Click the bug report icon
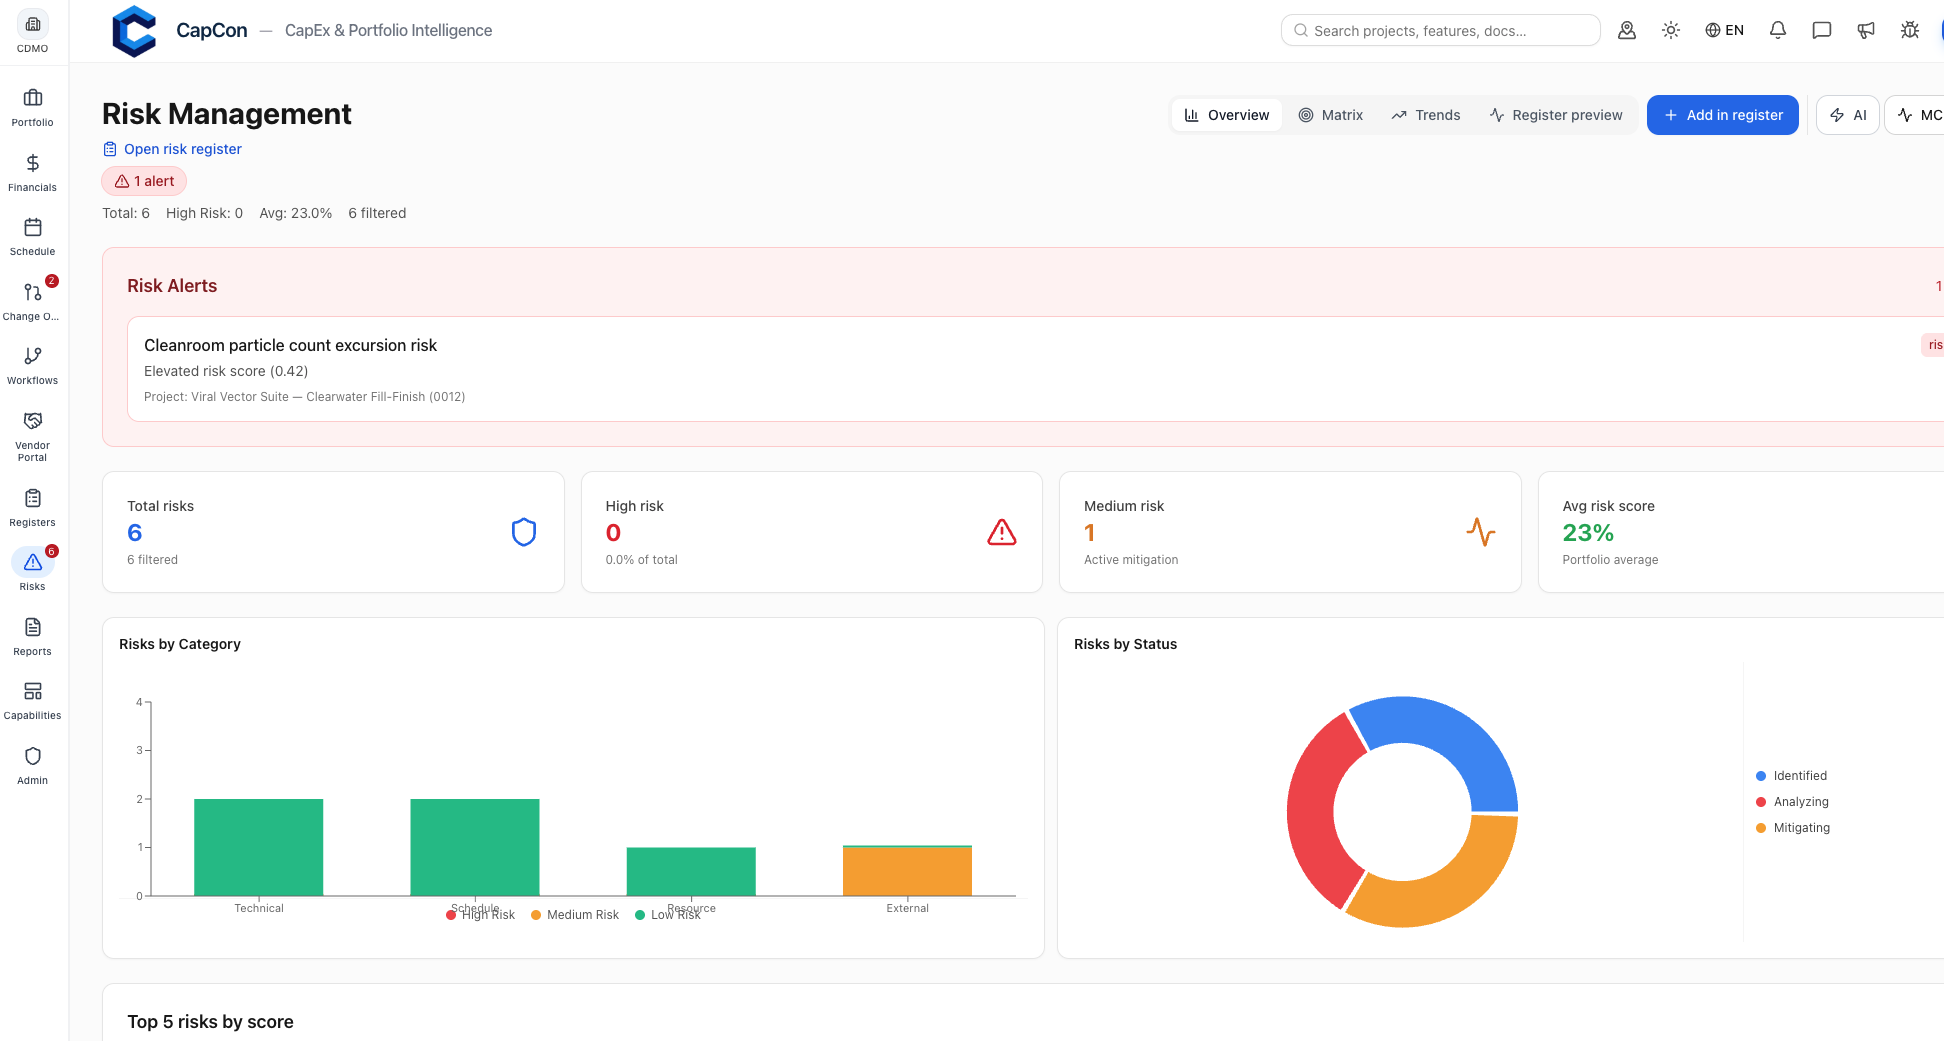 tap(1910, 30)
